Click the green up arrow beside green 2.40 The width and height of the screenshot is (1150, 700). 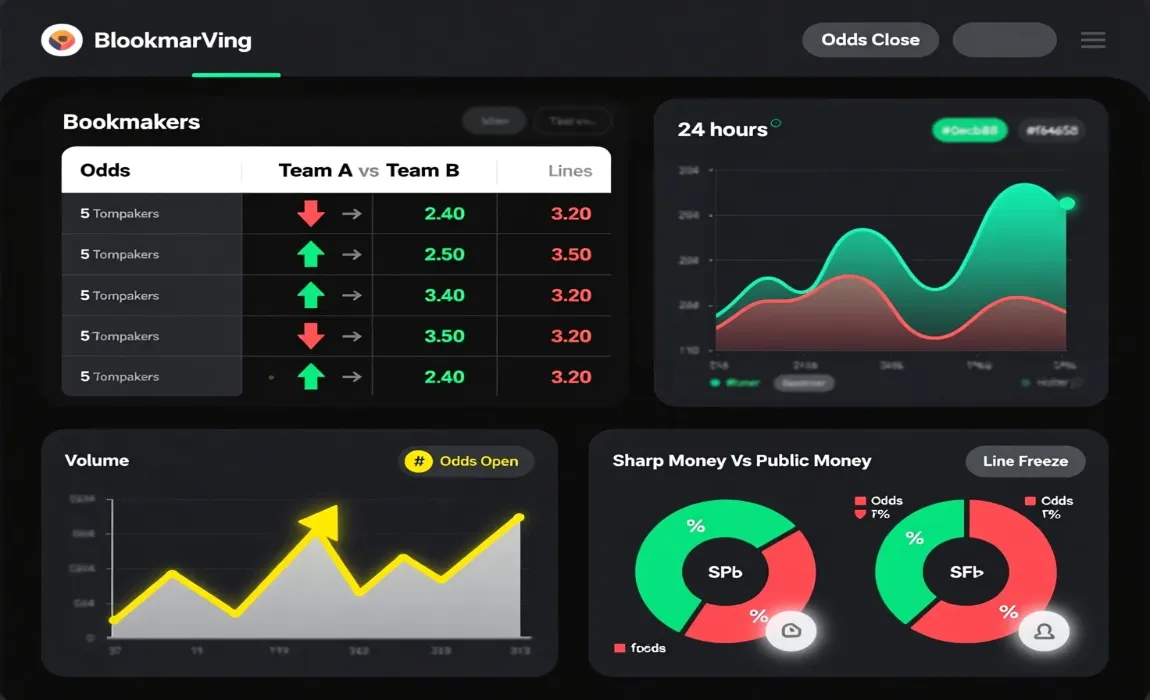pyautogui.click(x=311, y=376)
